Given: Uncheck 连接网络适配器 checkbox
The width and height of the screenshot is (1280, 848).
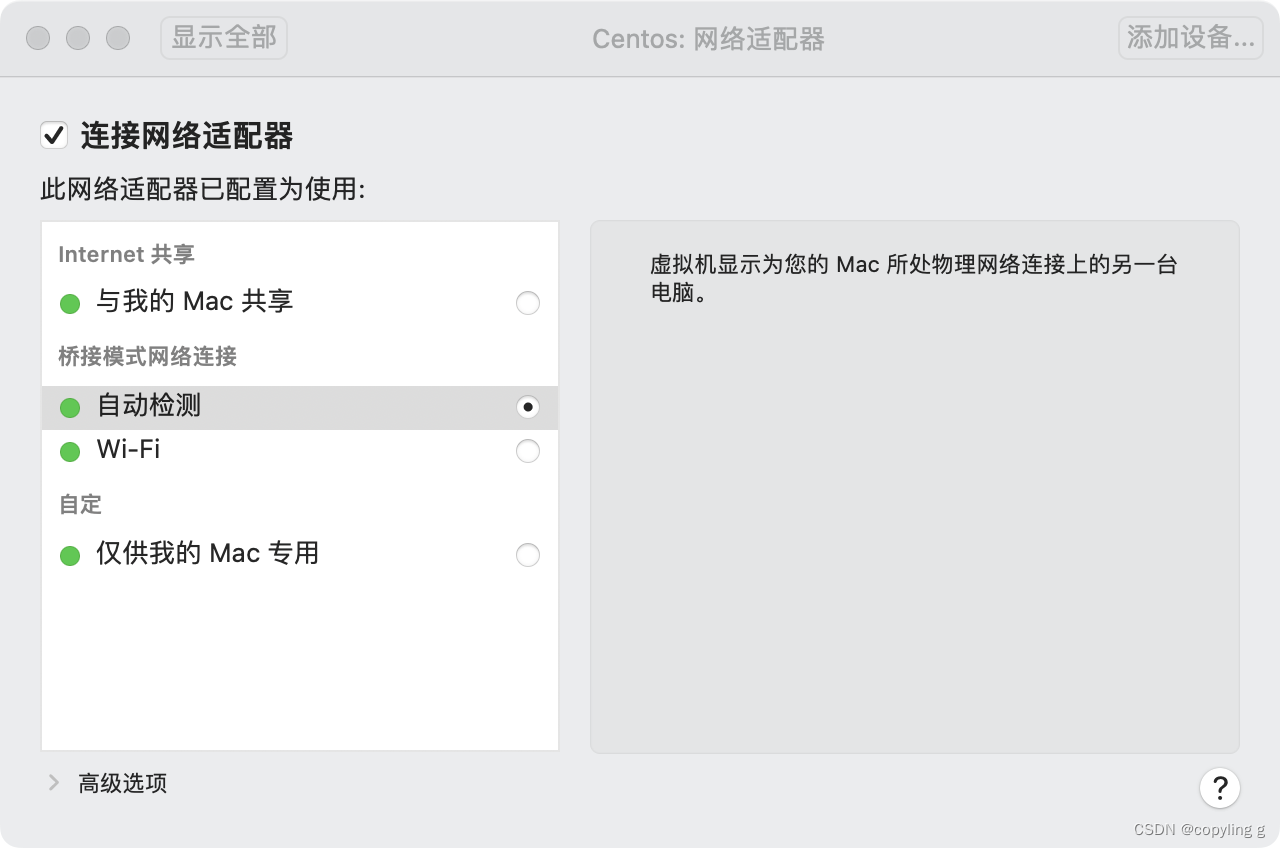Looking at the screenshot, I should tap(55, 136).
